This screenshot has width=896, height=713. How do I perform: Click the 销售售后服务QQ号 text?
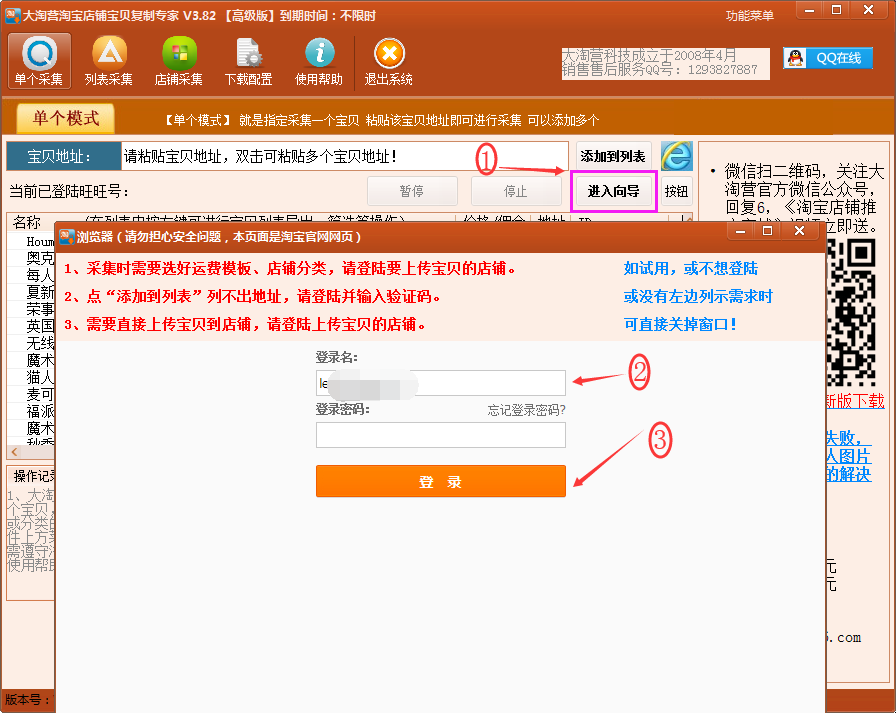pos(659,70)
